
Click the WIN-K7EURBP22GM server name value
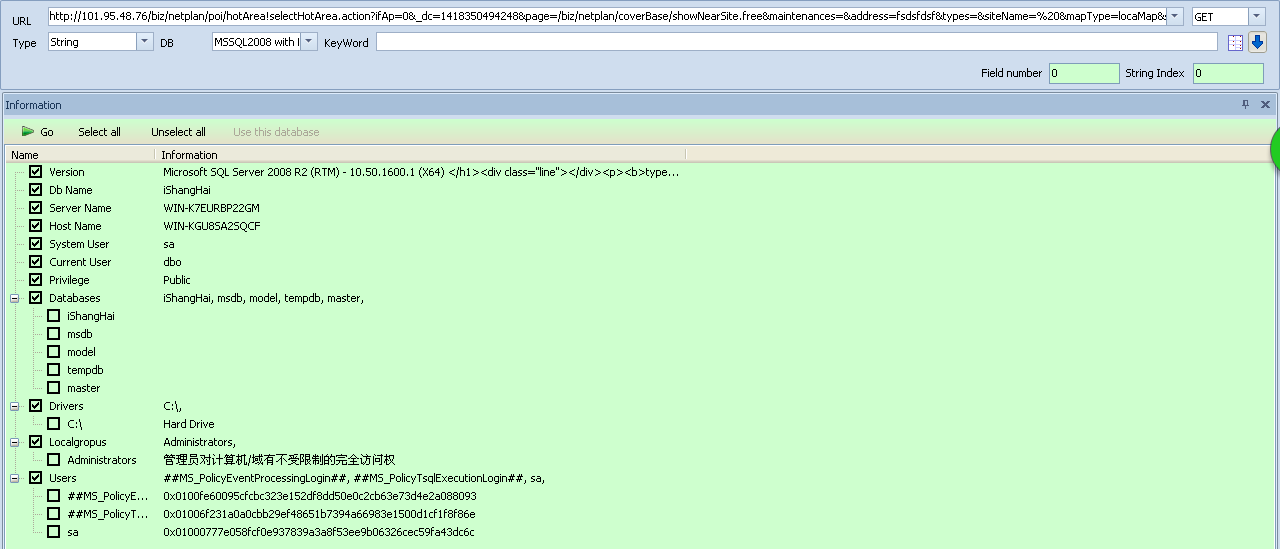pos(211,208)
